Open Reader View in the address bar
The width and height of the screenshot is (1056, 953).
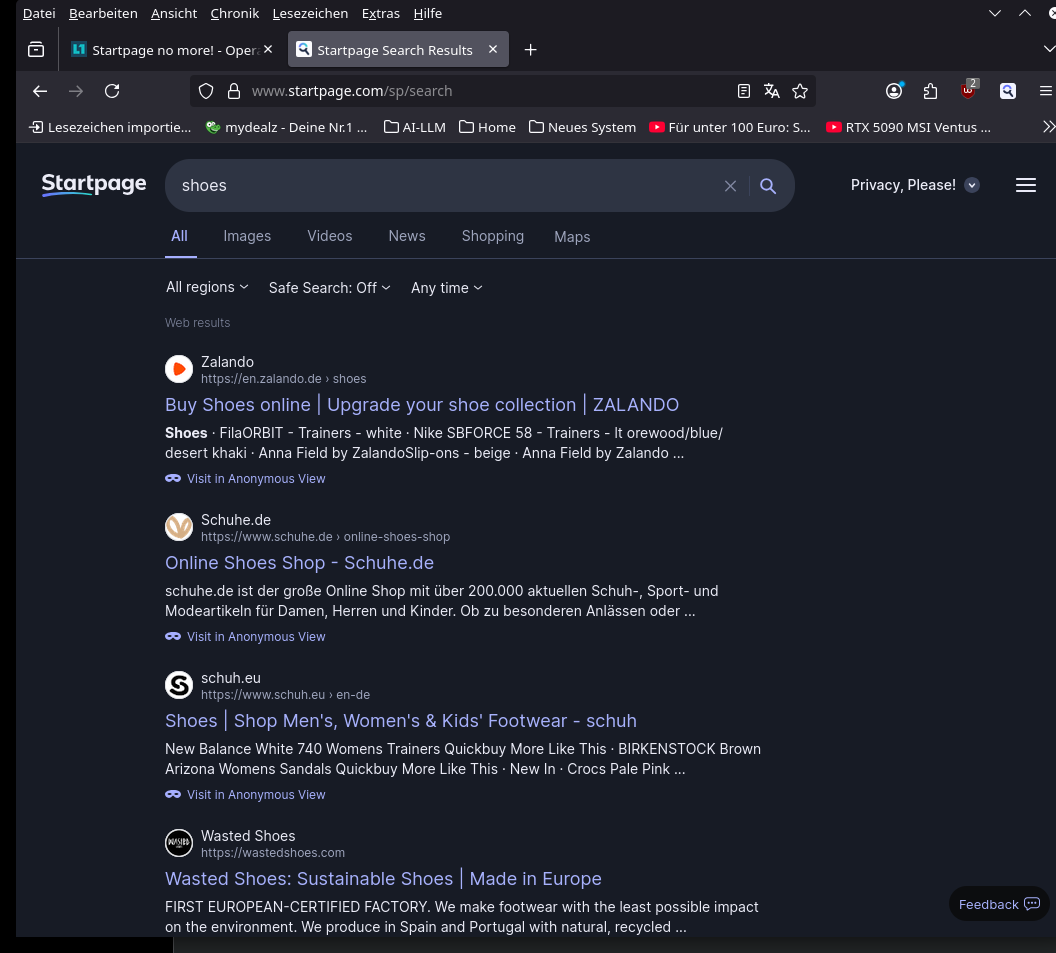[x=743, y=91]
